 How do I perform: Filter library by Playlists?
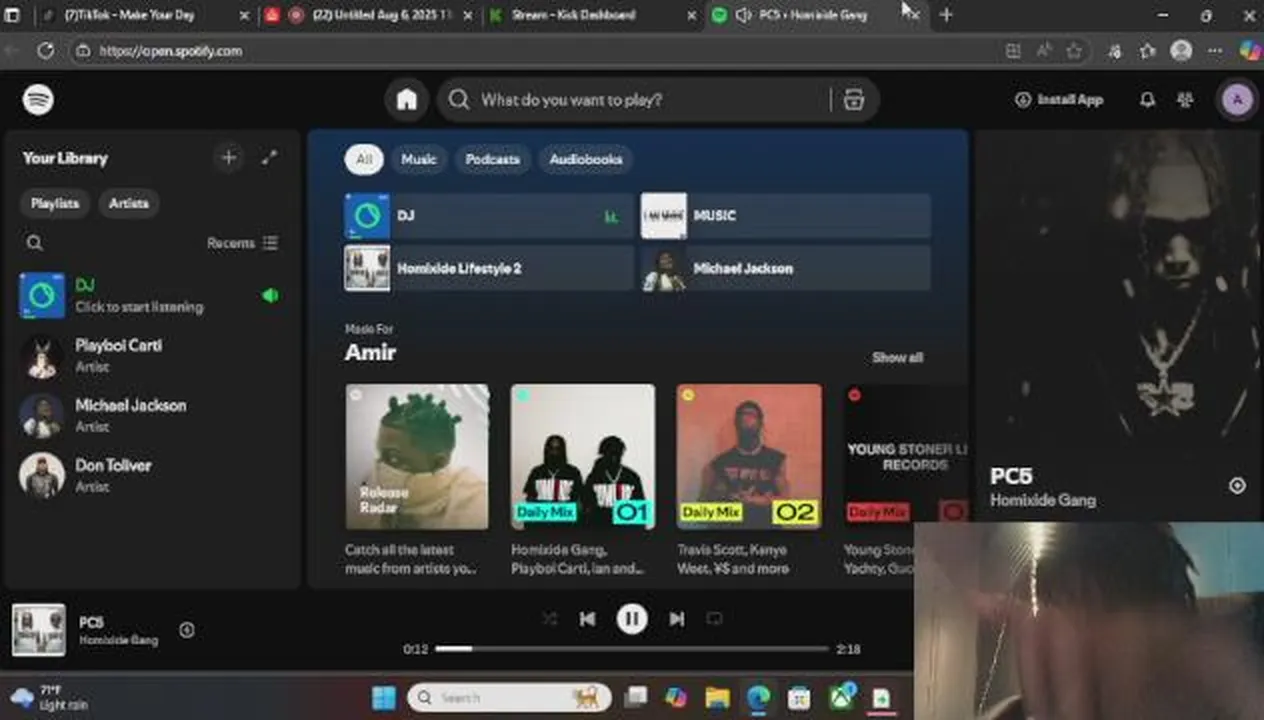tap(55, 203)
